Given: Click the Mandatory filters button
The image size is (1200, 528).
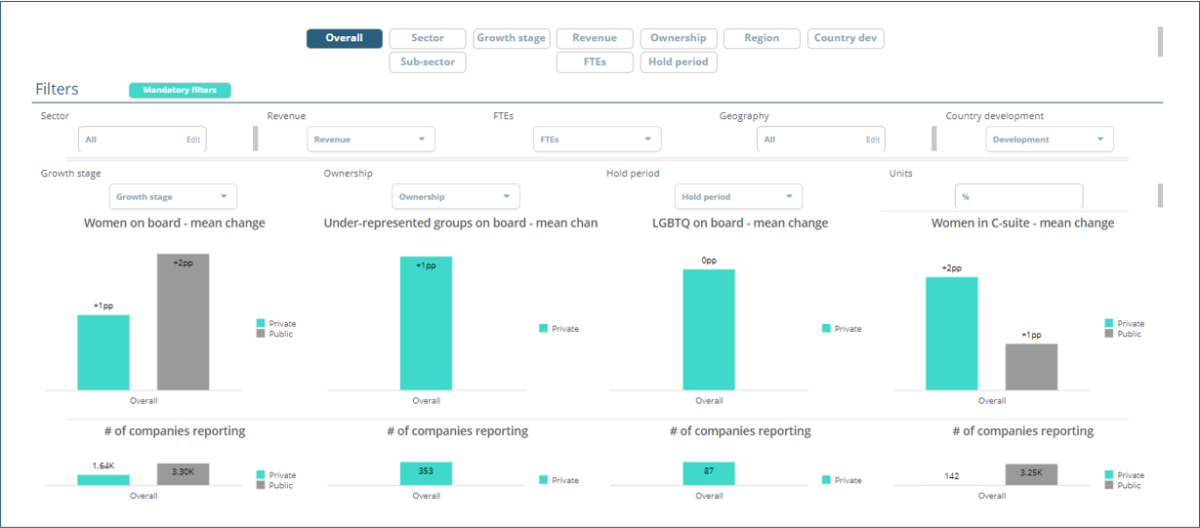Looking at the screenshot, I should (180, 90).
